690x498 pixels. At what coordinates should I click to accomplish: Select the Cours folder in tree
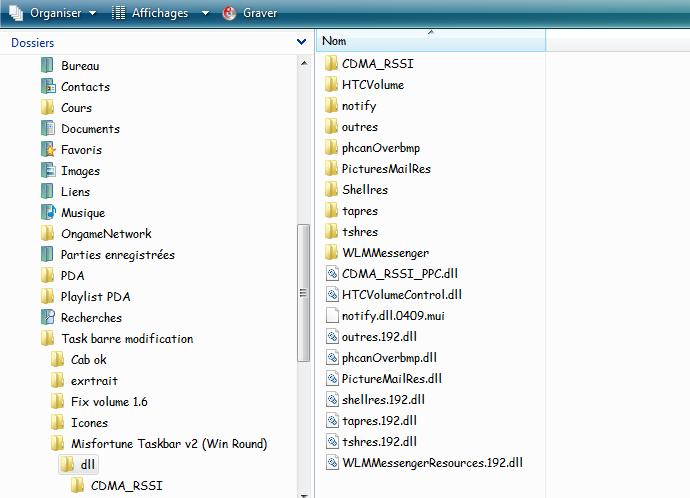coord(66,108)
